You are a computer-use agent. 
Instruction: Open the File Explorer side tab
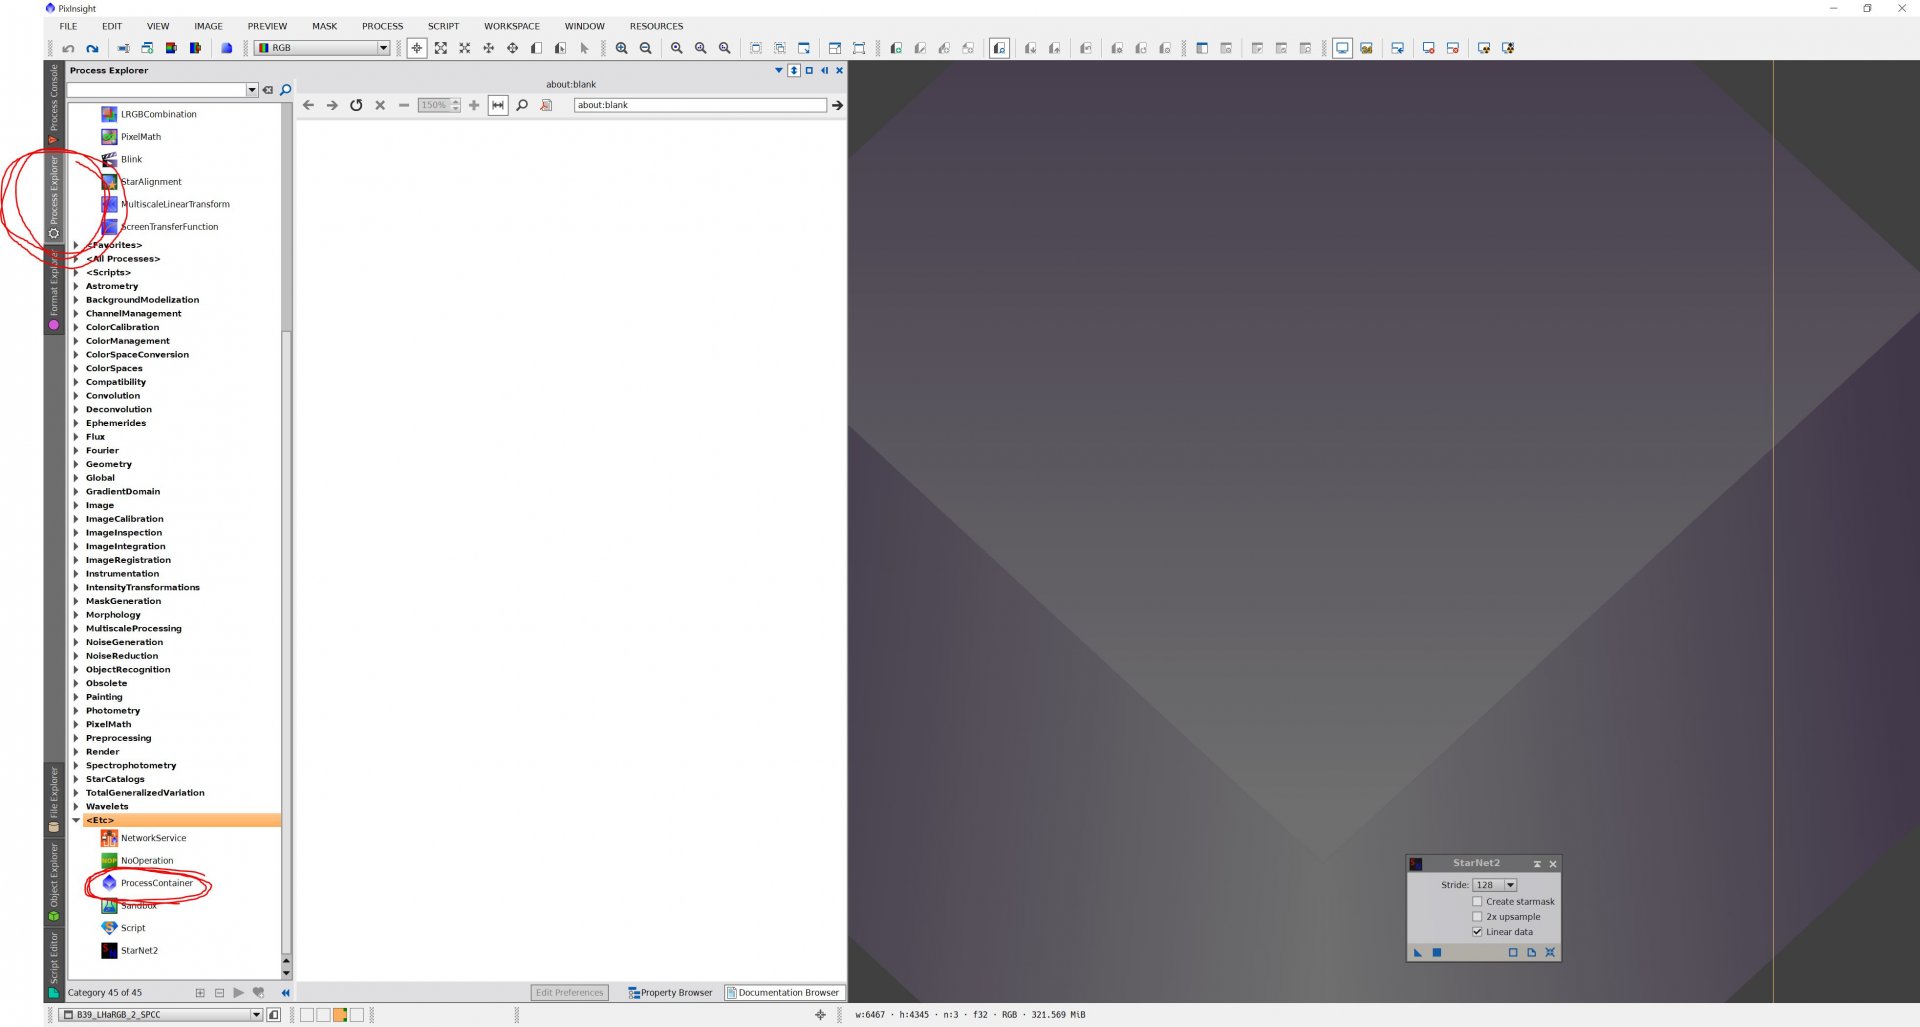(54, 799)
